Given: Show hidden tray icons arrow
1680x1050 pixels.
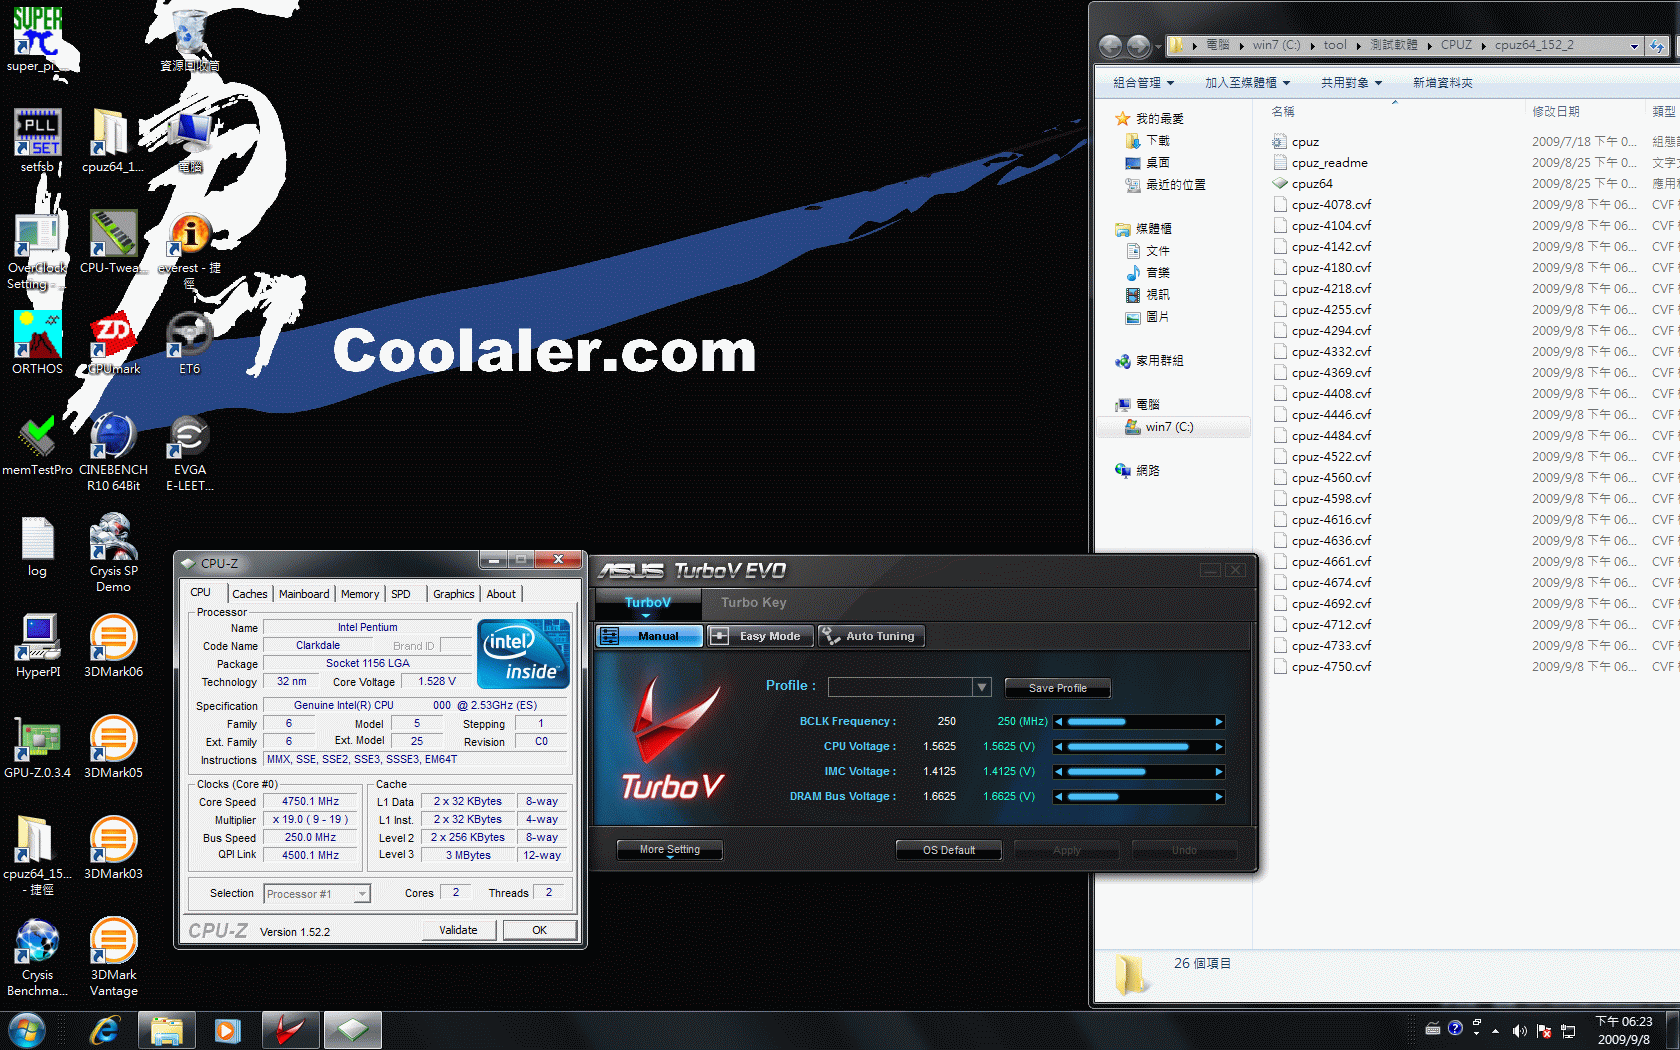Looking at the screenshot, I should [x=1496, y=1030].
